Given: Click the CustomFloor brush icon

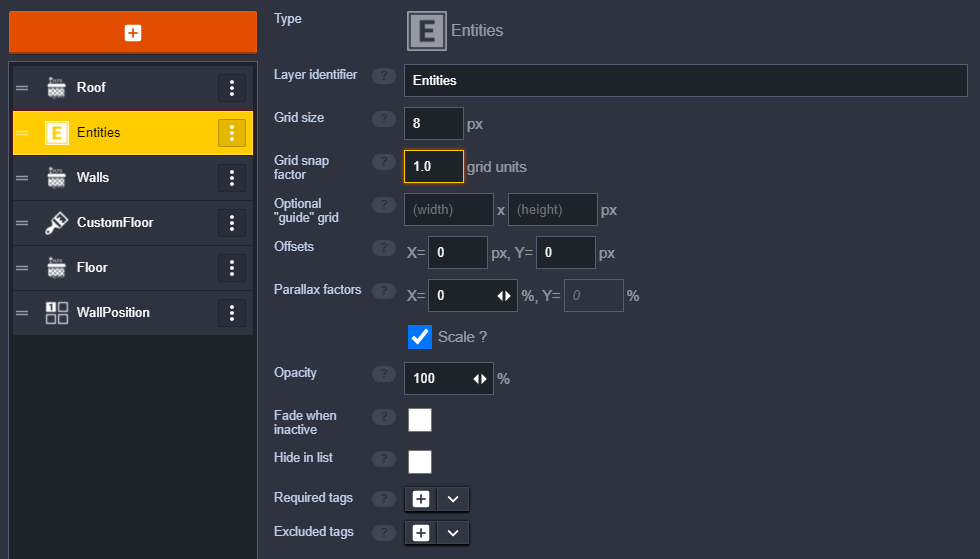Looking at the screenshot, I should tap(56, 223).
